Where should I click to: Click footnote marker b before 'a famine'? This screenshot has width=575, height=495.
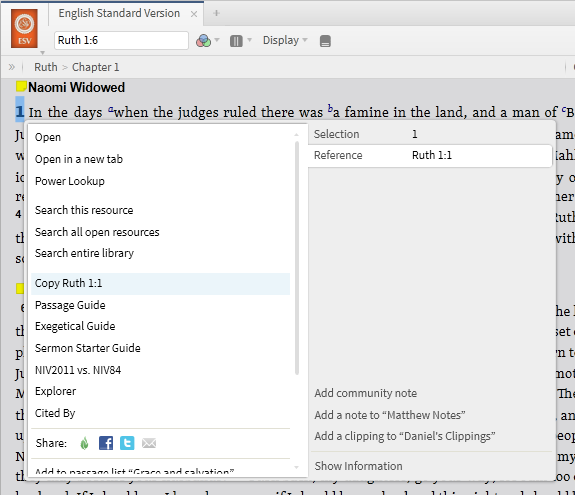pos(330,109)
